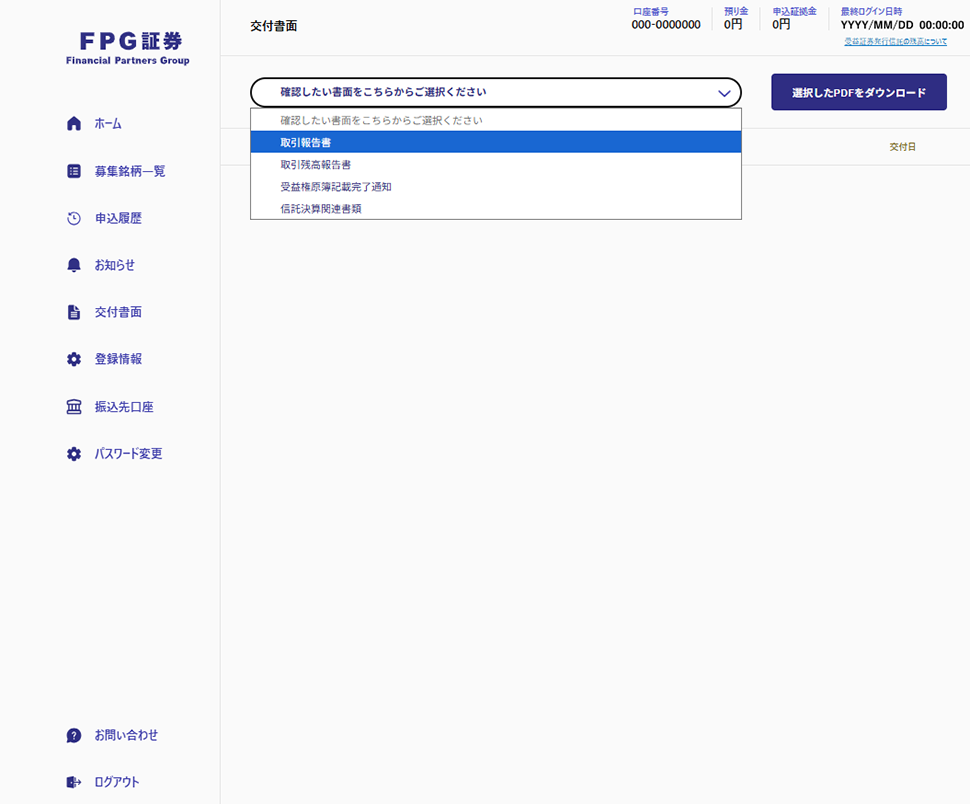Click the 交付日 column header
Screen dimensions: 970x804
click(x=901, y=146)
